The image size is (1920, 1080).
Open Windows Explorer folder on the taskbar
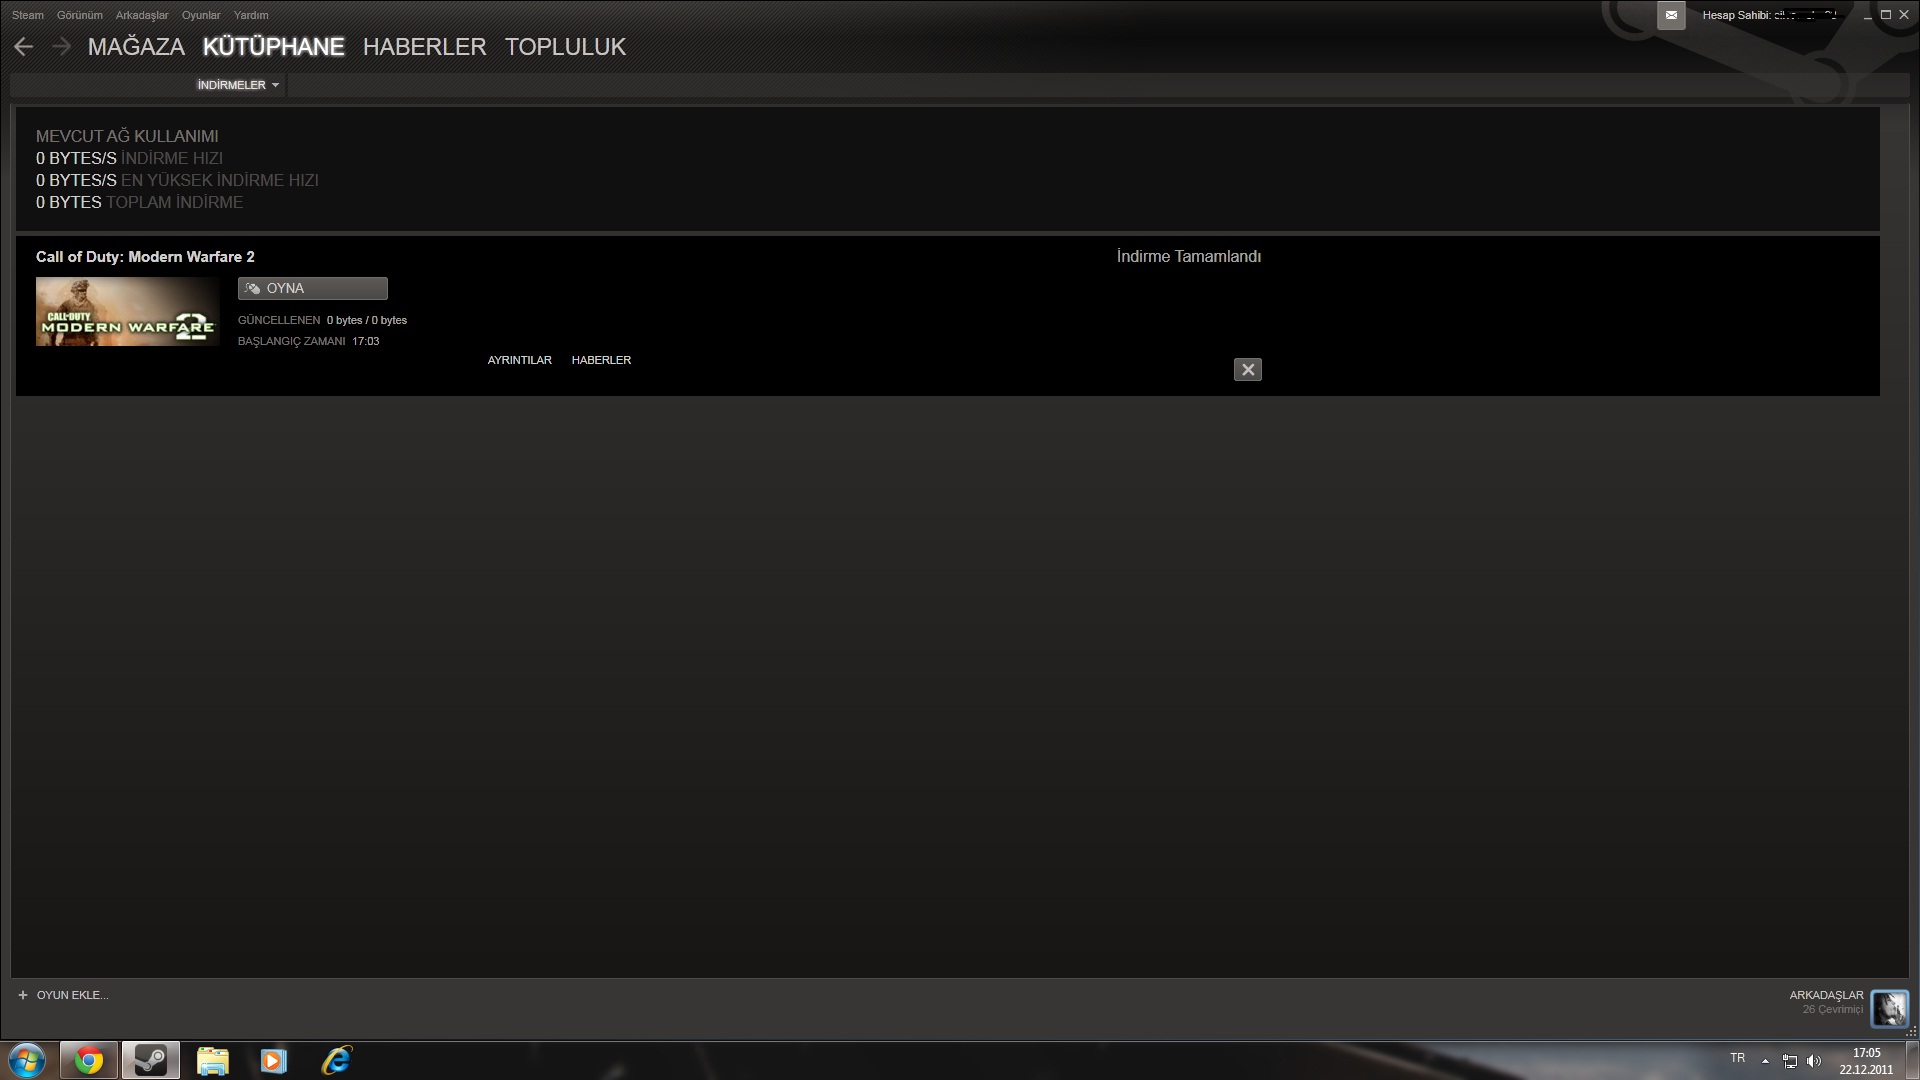212,1060
